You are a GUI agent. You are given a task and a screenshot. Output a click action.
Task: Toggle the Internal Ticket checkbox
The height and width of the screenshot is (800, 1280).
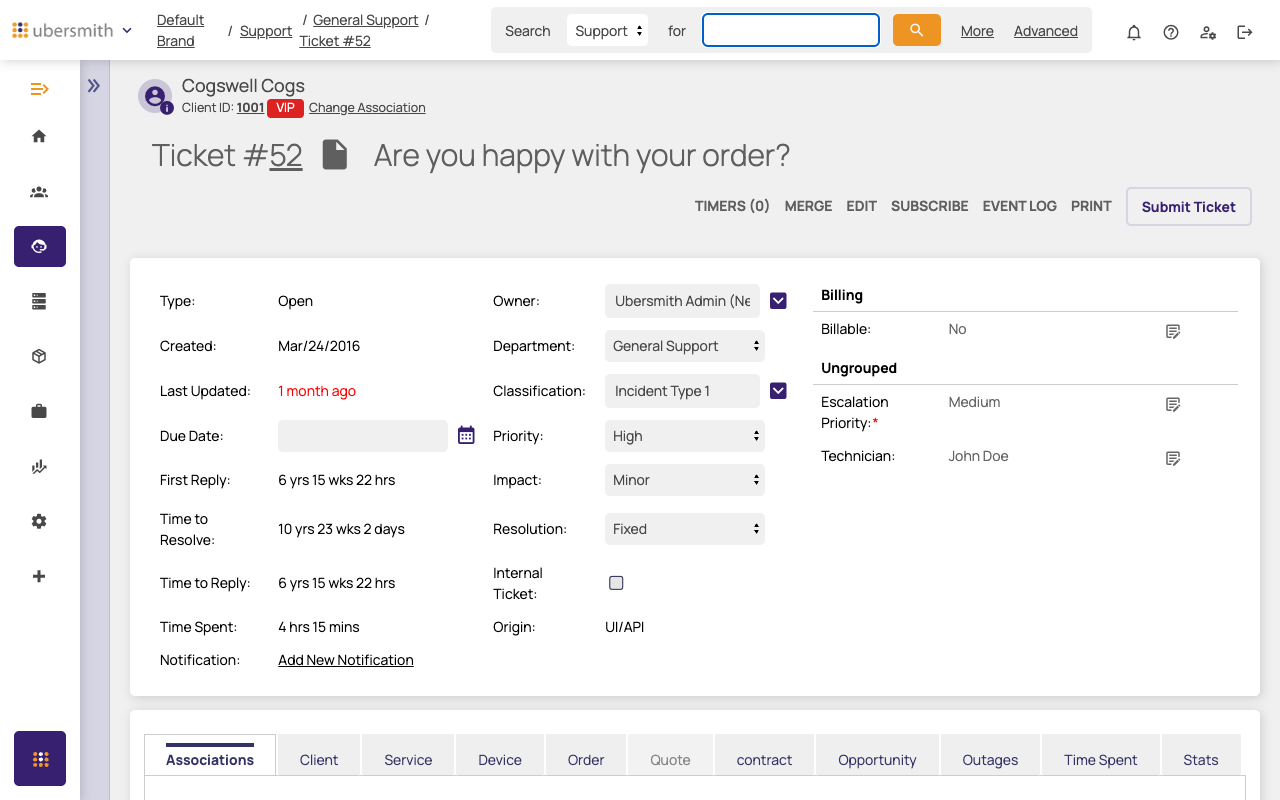(x=616, y=583)
